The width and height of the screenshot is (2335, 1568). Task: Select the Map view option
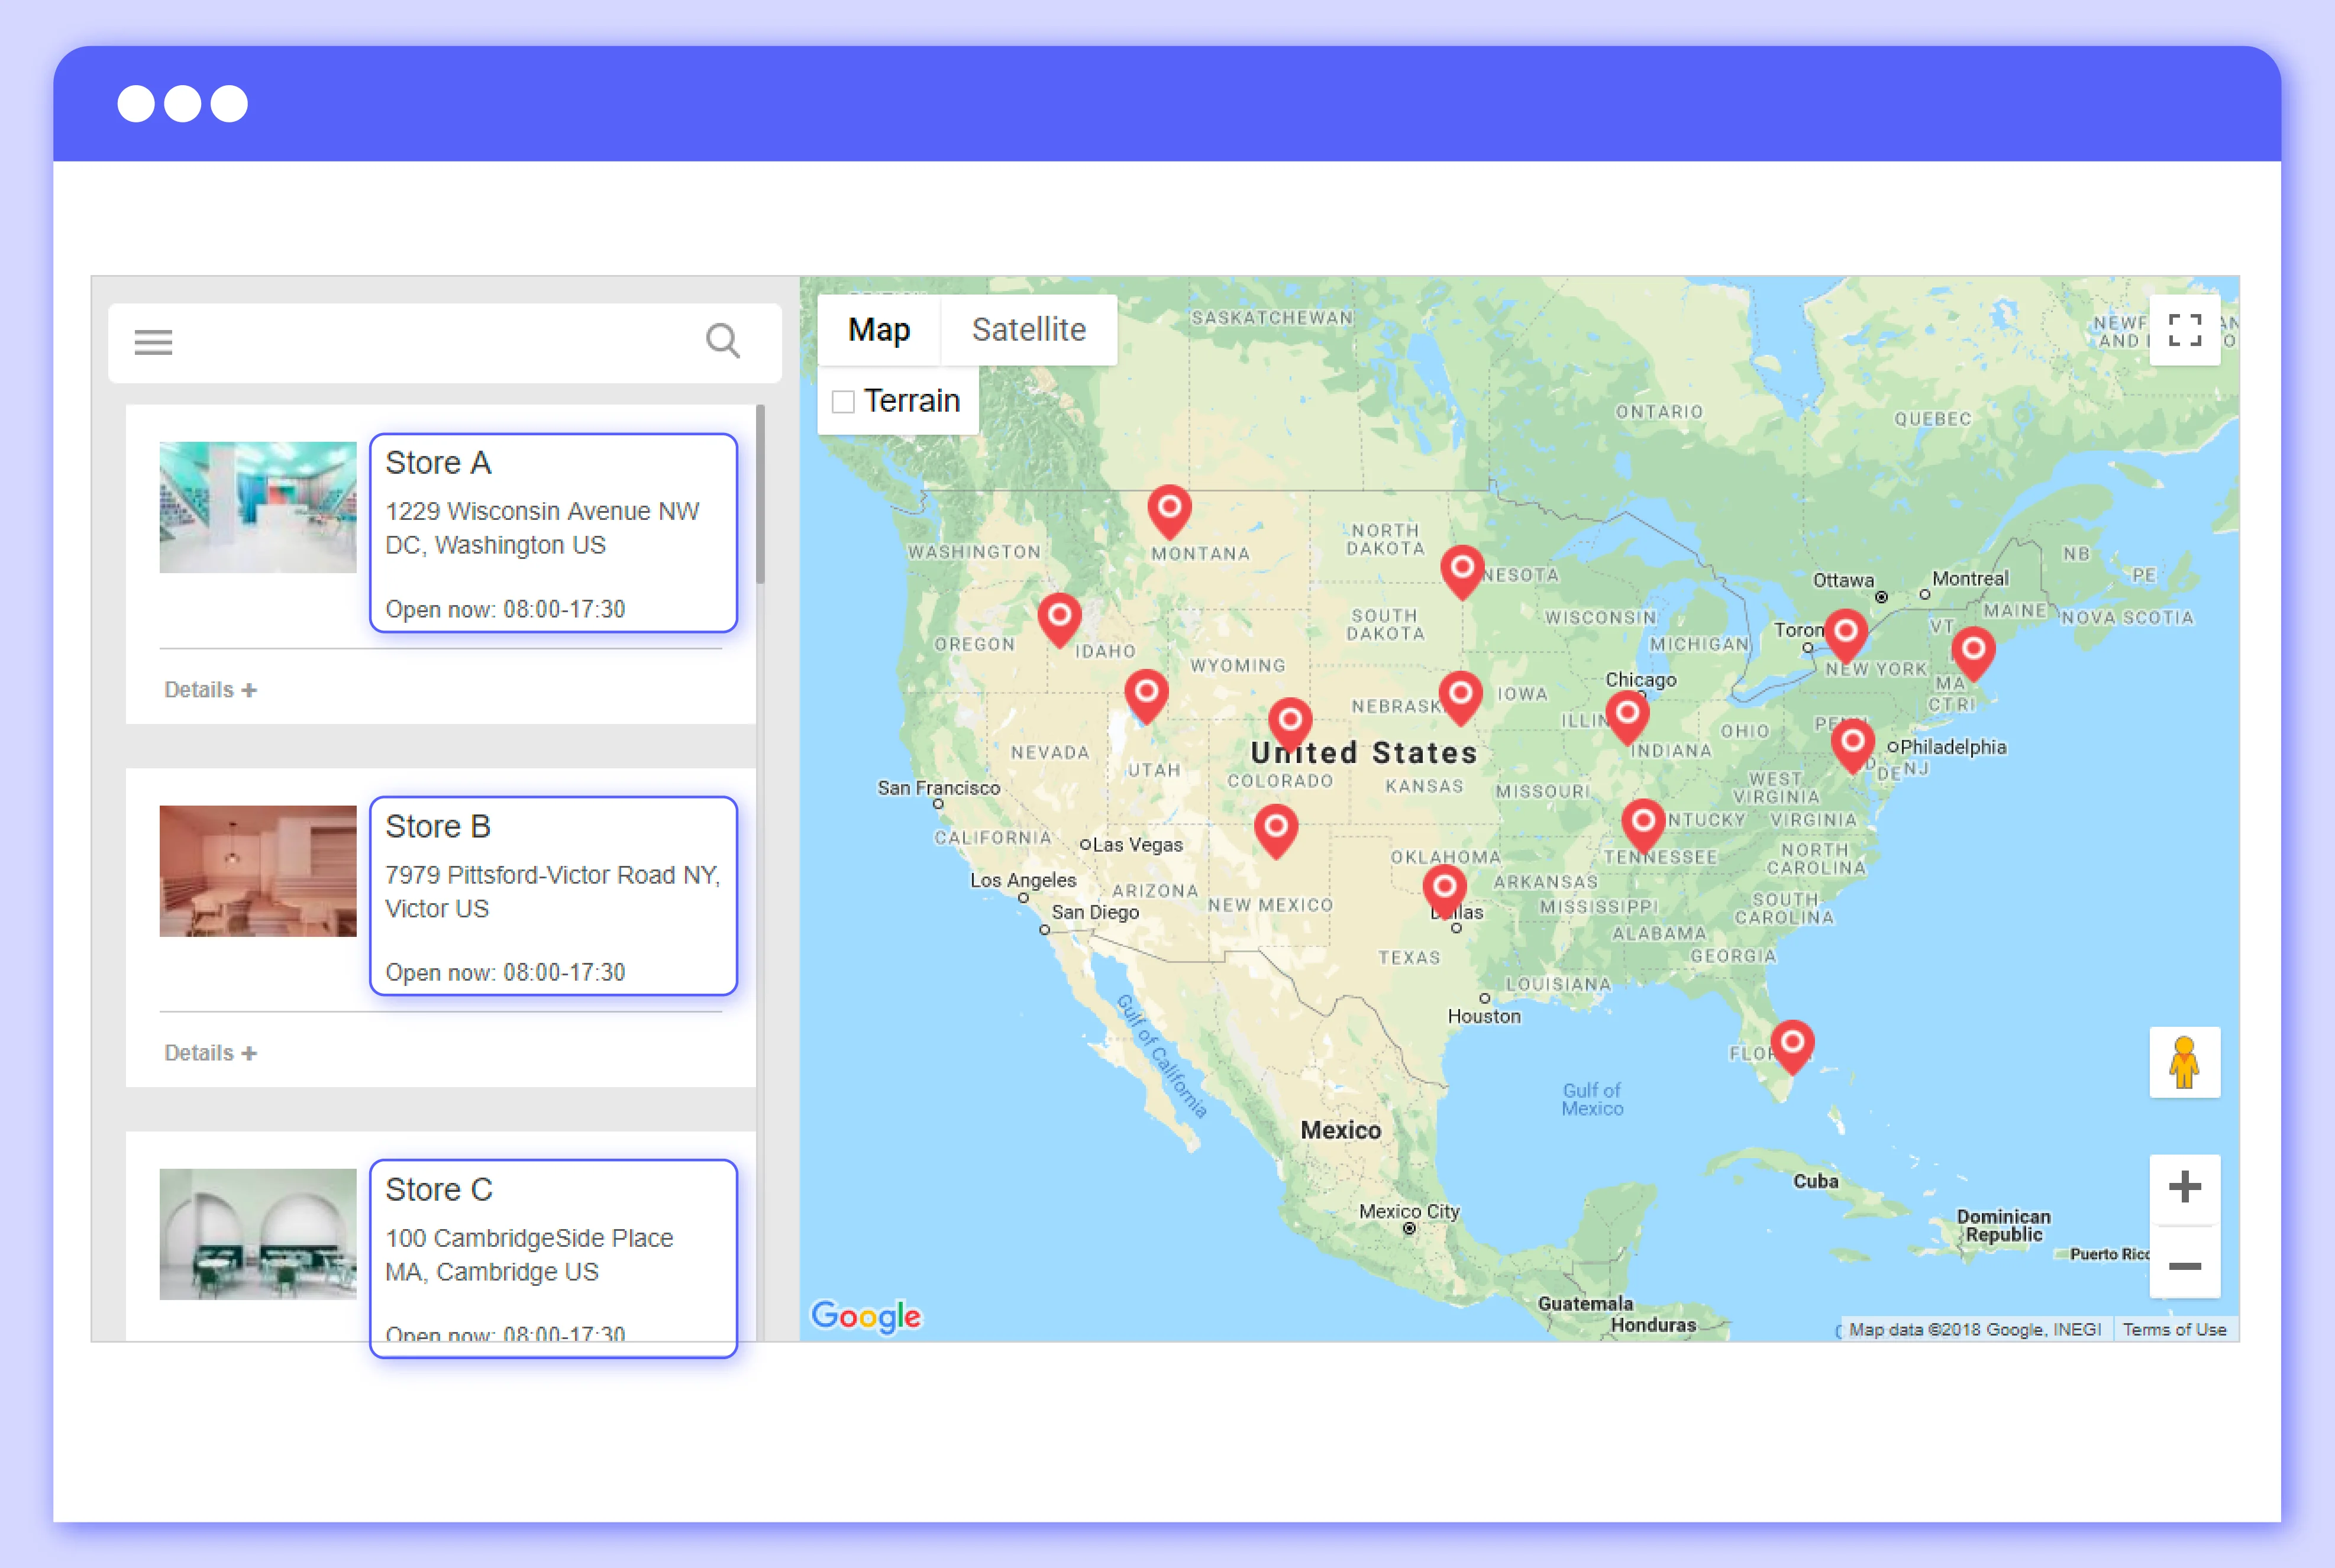click(x=878, y=329)
